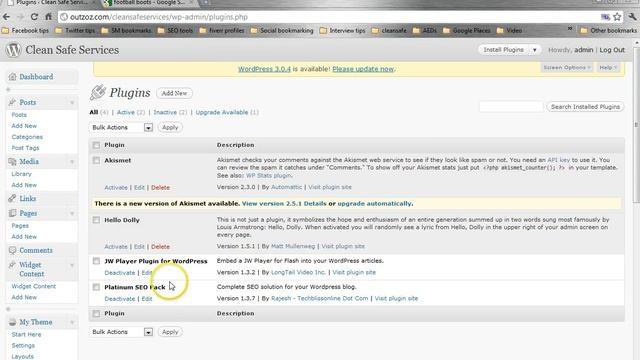Click Activate under the Akismet plugin
640x360 pixels.
point(116,188)
